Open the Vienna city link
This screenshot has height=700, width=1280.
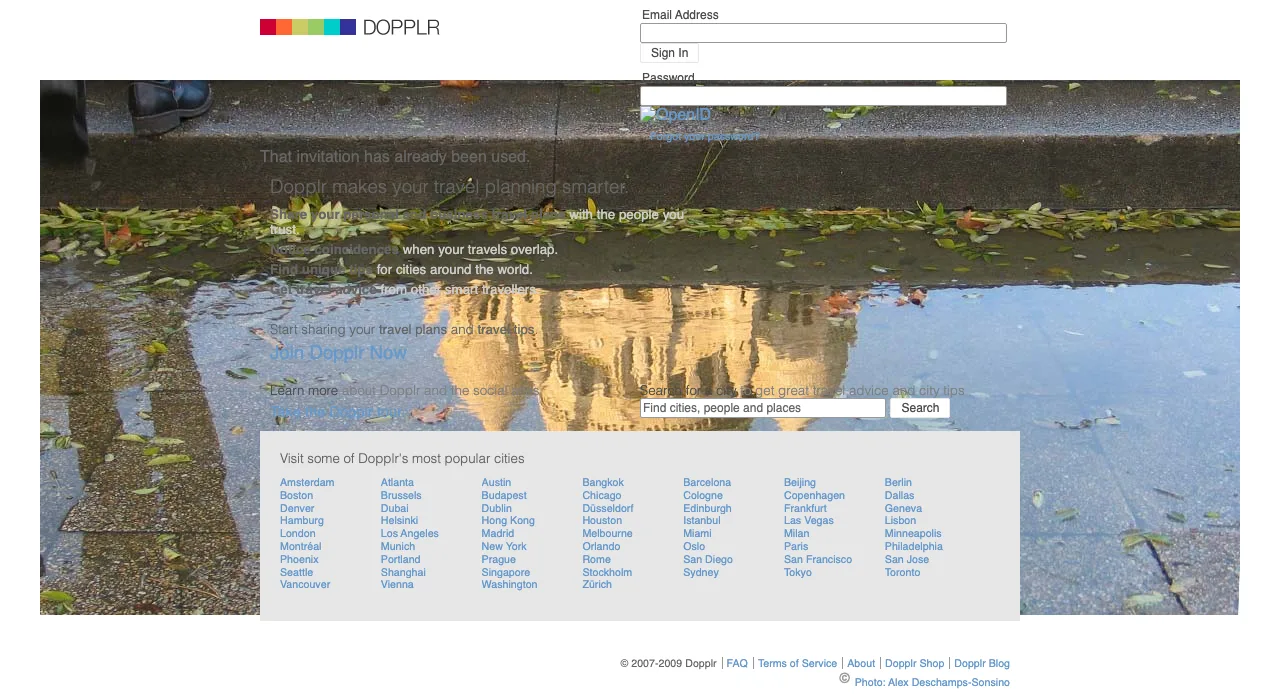pos(397,585)
